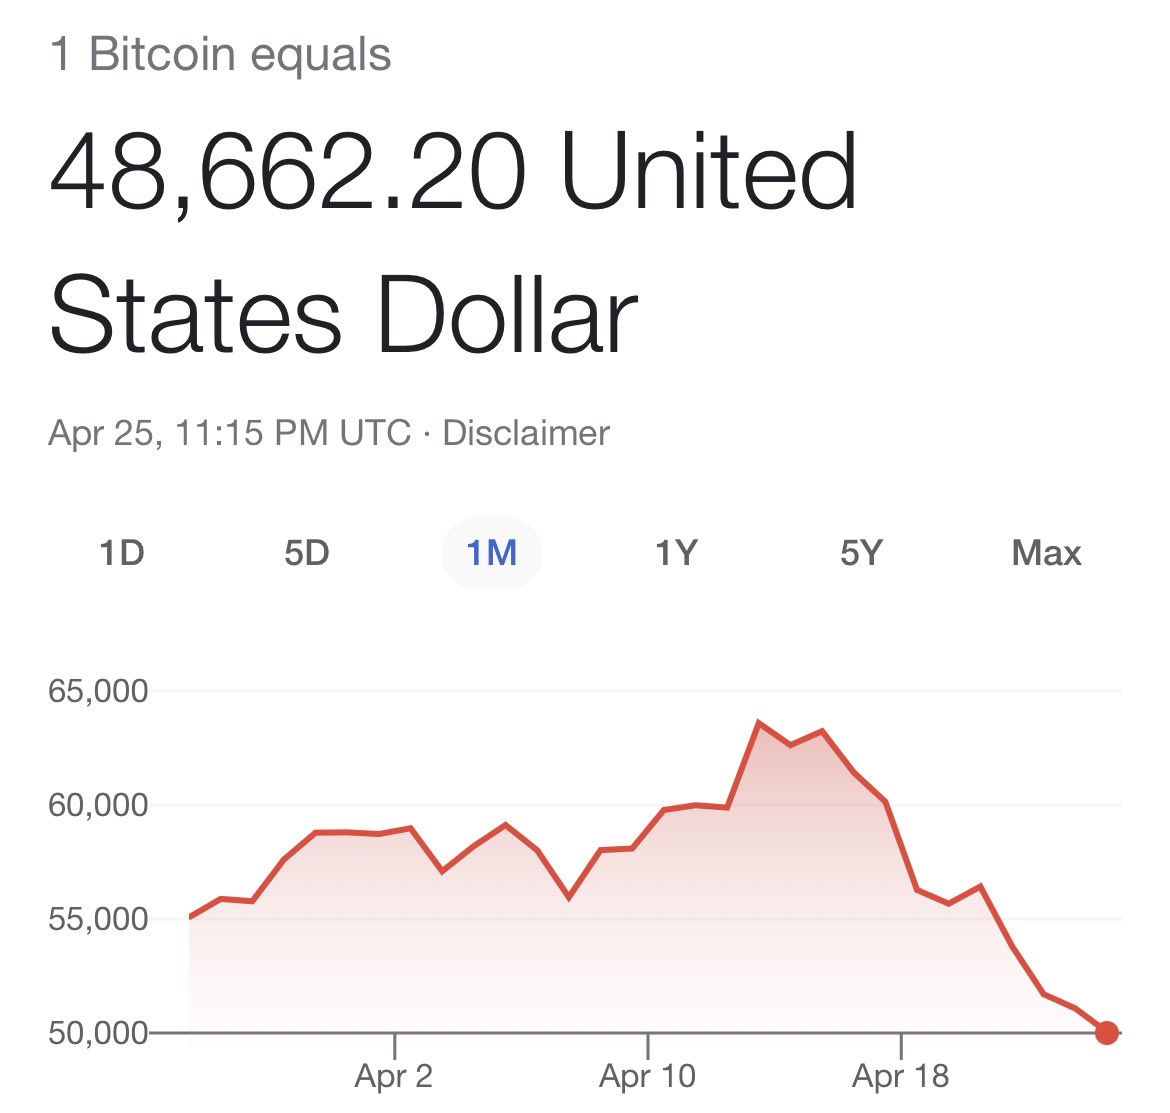Image resolution: width=1170 pixels, height=1113 pixels.
Task: Switch chart to 5Y view
Action: coord(861,553)
